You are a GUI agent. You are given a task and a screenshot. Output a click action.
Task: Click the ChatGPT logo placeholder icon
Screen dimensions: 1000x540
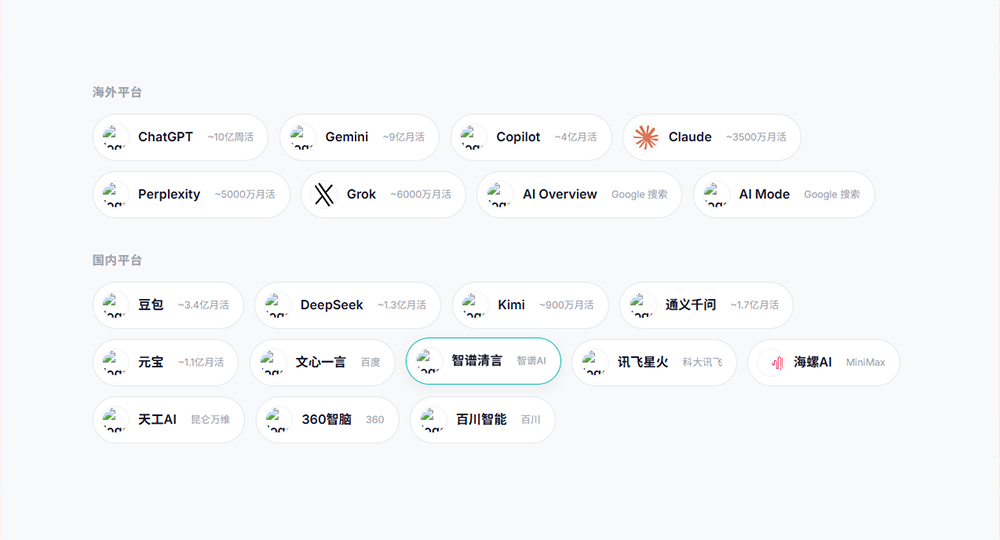115,137
